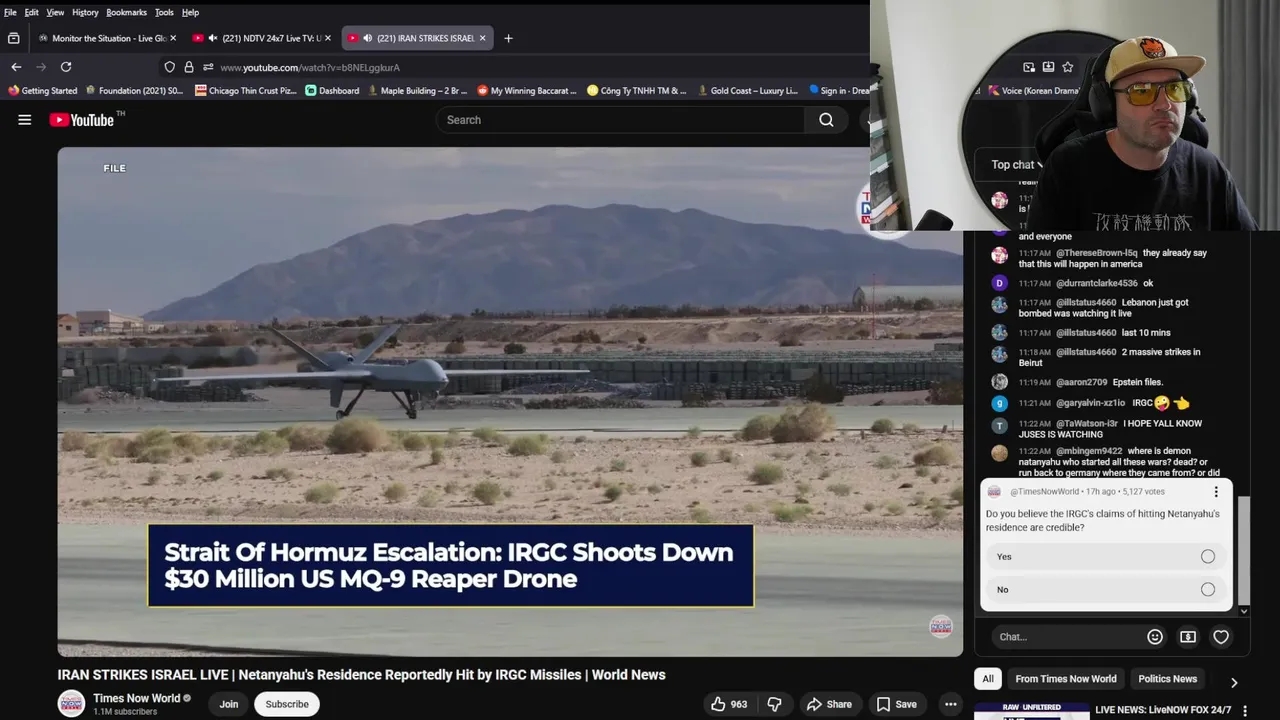Expand the Top chat dropdown

coord(1017,165)
